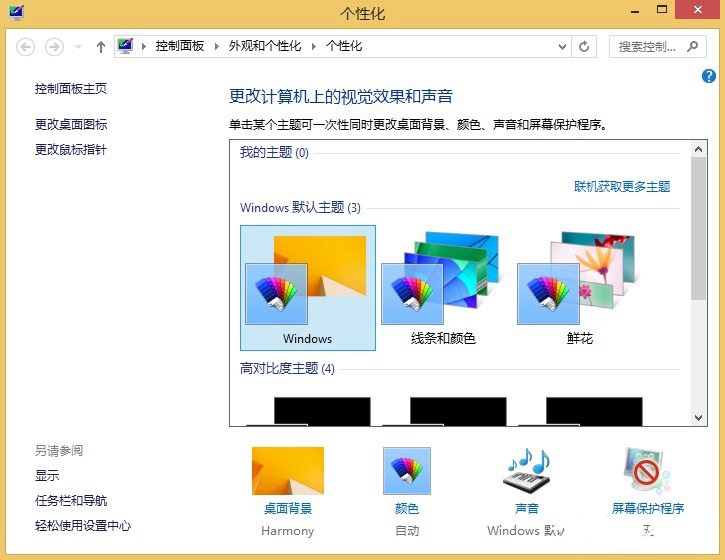725x560 pixels.
Task: Close the 个性化 window
Action: (698, 10)
